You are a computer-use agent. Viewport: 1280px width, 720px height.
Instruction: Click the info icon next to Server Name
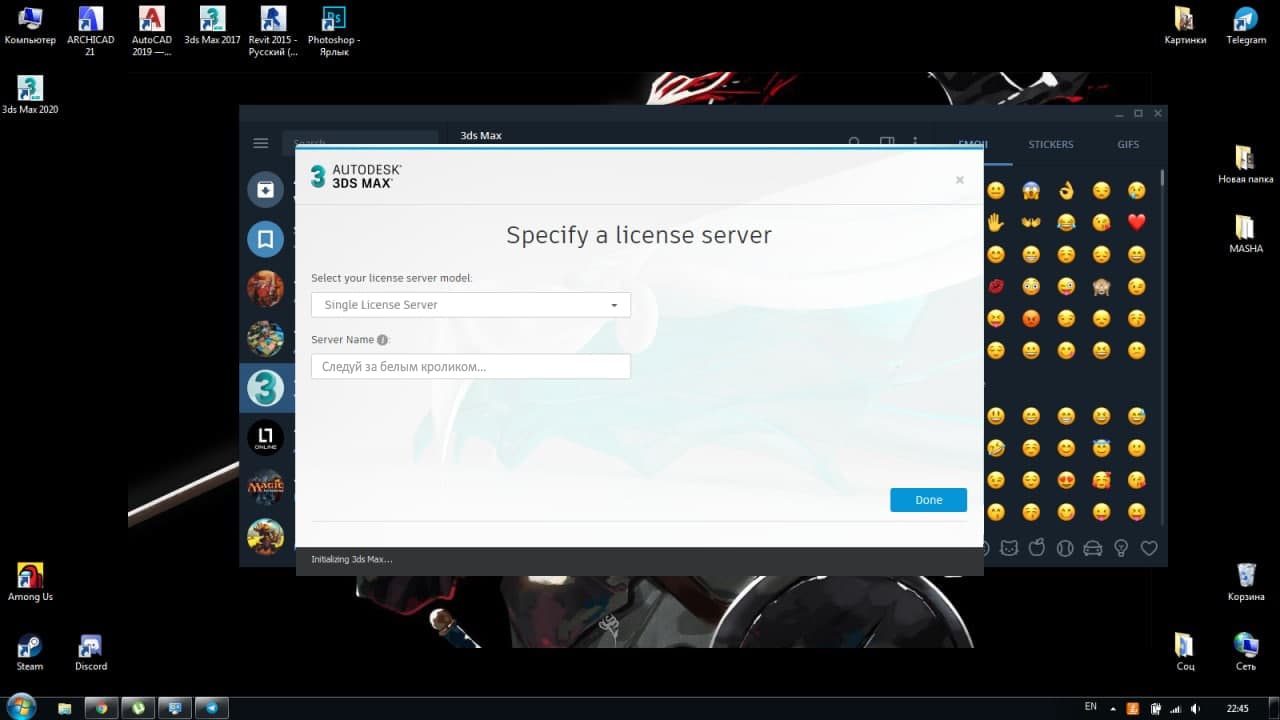pos(382,340)
